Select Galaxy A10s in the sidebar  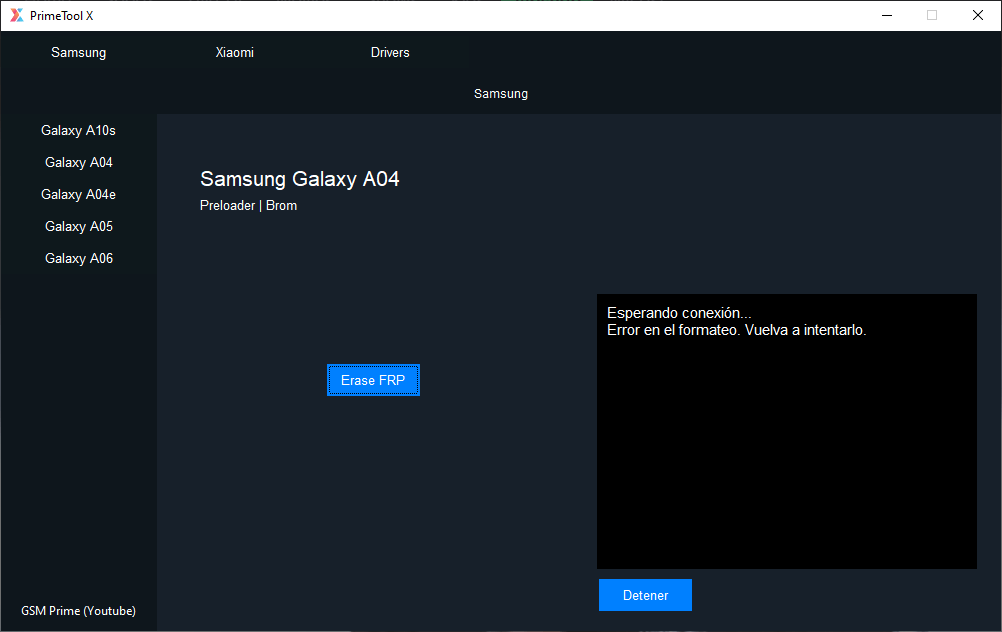tap(78, 130)
